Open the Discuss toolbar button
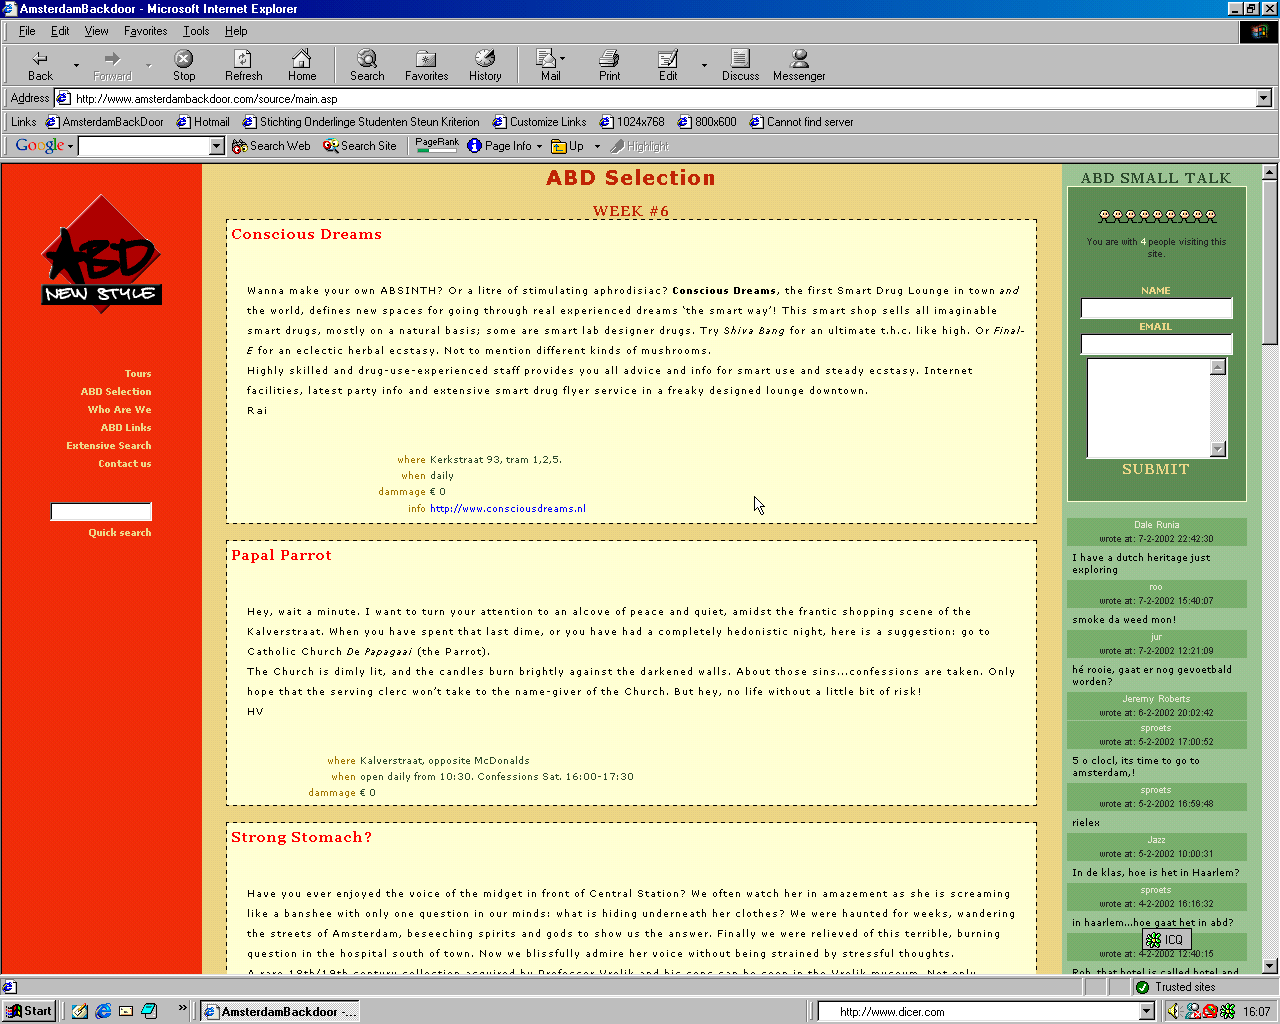Screen dimensions: 1280x1024 [x=740, y=65]
